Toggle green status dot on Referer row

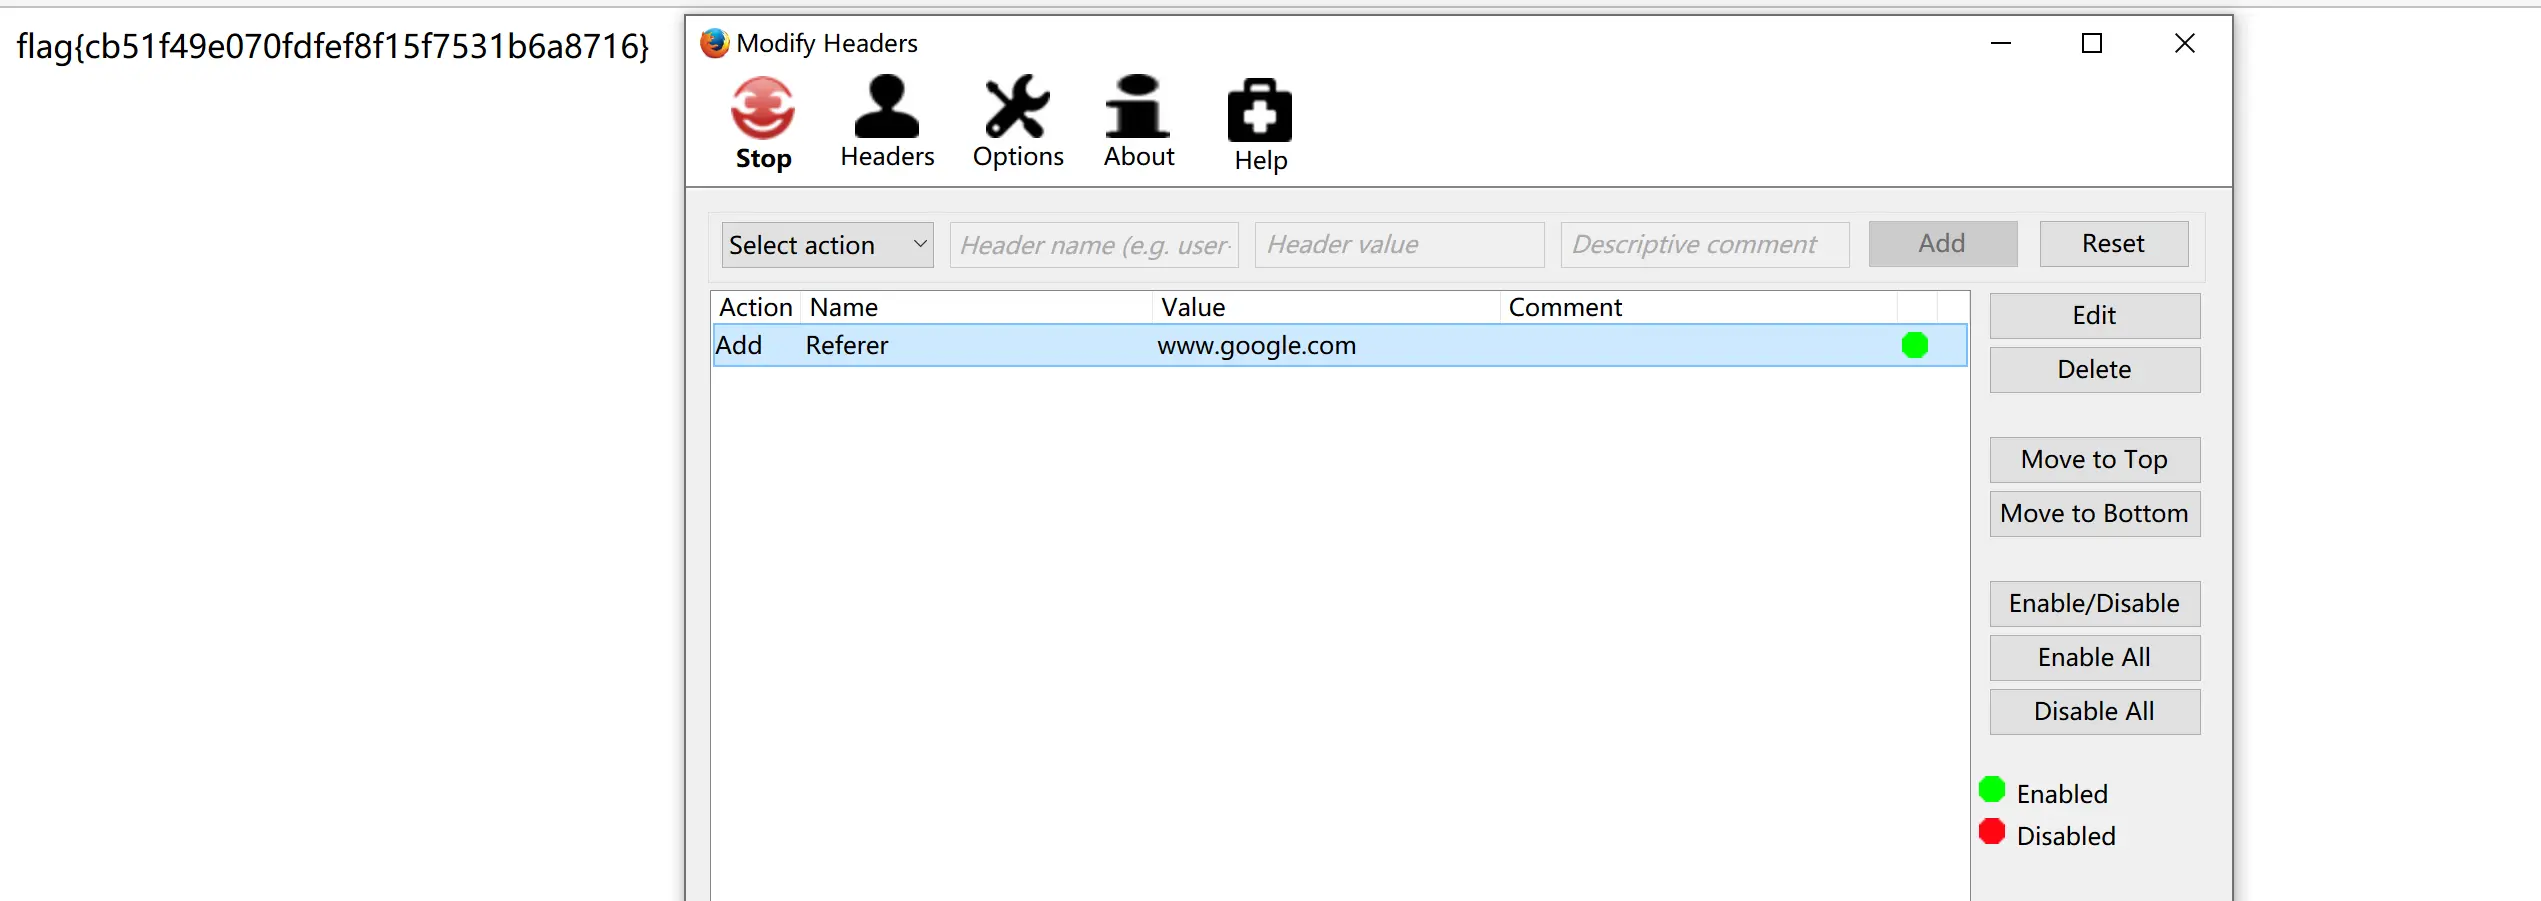pyautogui.click(x=1914, y=345)
